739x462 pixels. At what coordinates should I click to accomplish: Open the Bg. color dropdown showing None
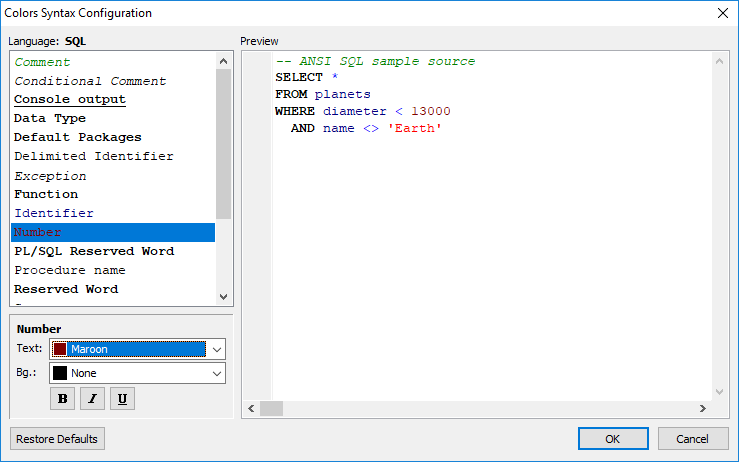click(138, 373)
